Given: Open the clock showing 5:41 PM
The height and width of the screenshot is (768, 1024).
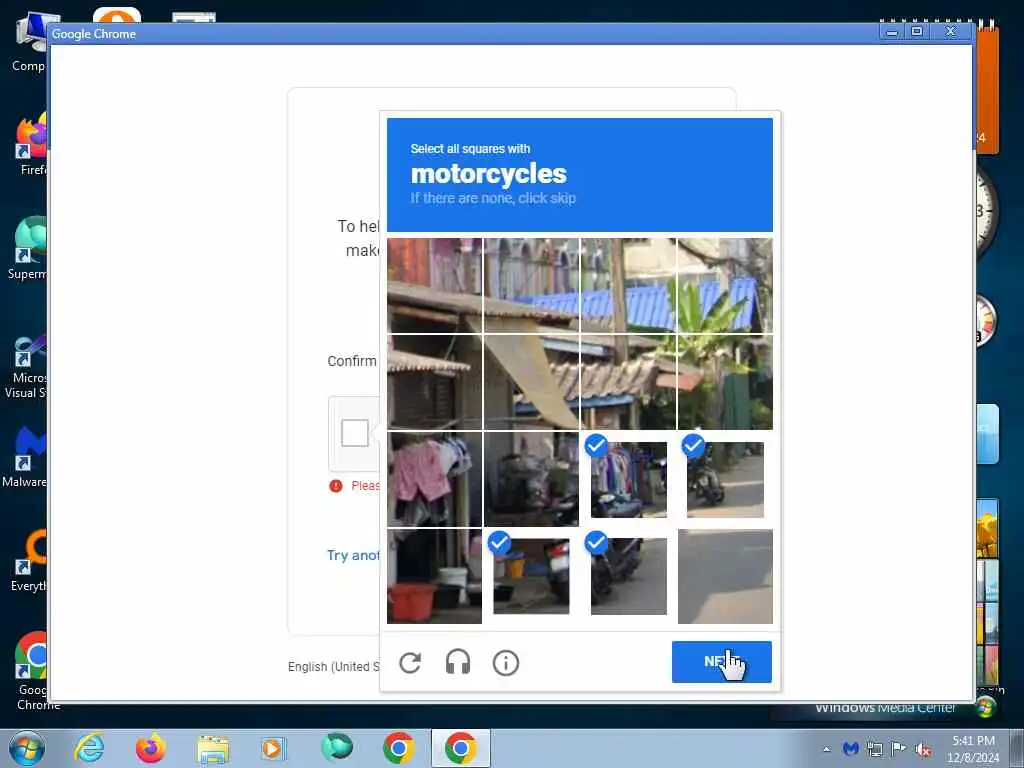Looking at the screenshot, I should point(973,748).
